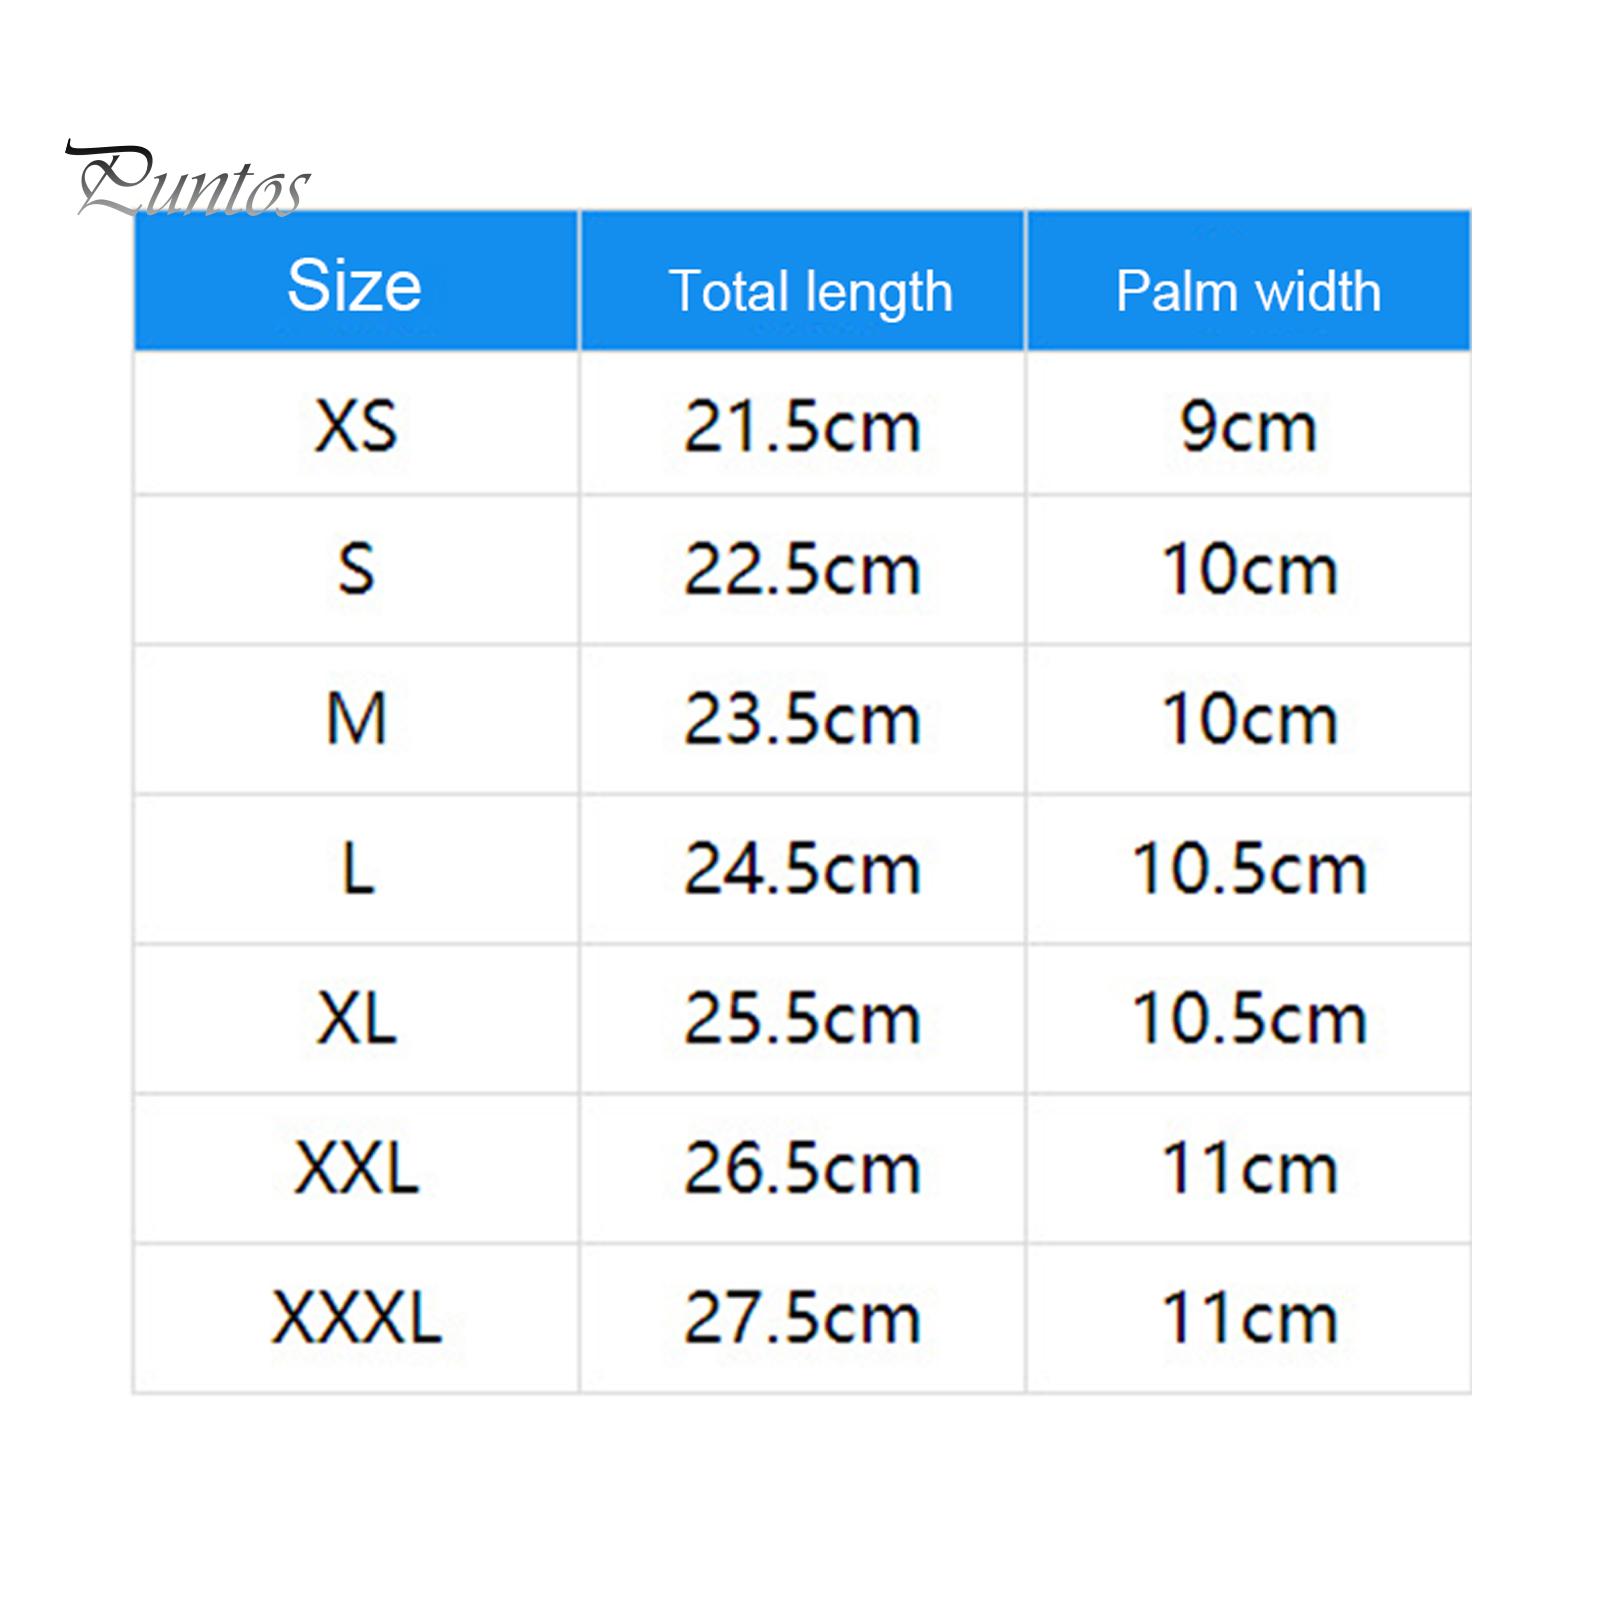Click the Size column header

click(x=355, y=285)
